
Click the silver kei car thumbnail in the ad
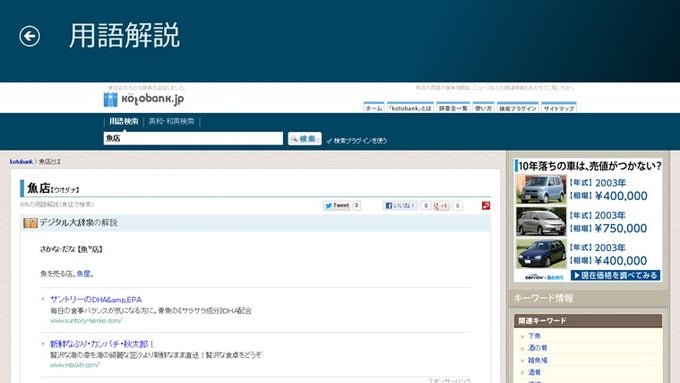click(541, 190)
